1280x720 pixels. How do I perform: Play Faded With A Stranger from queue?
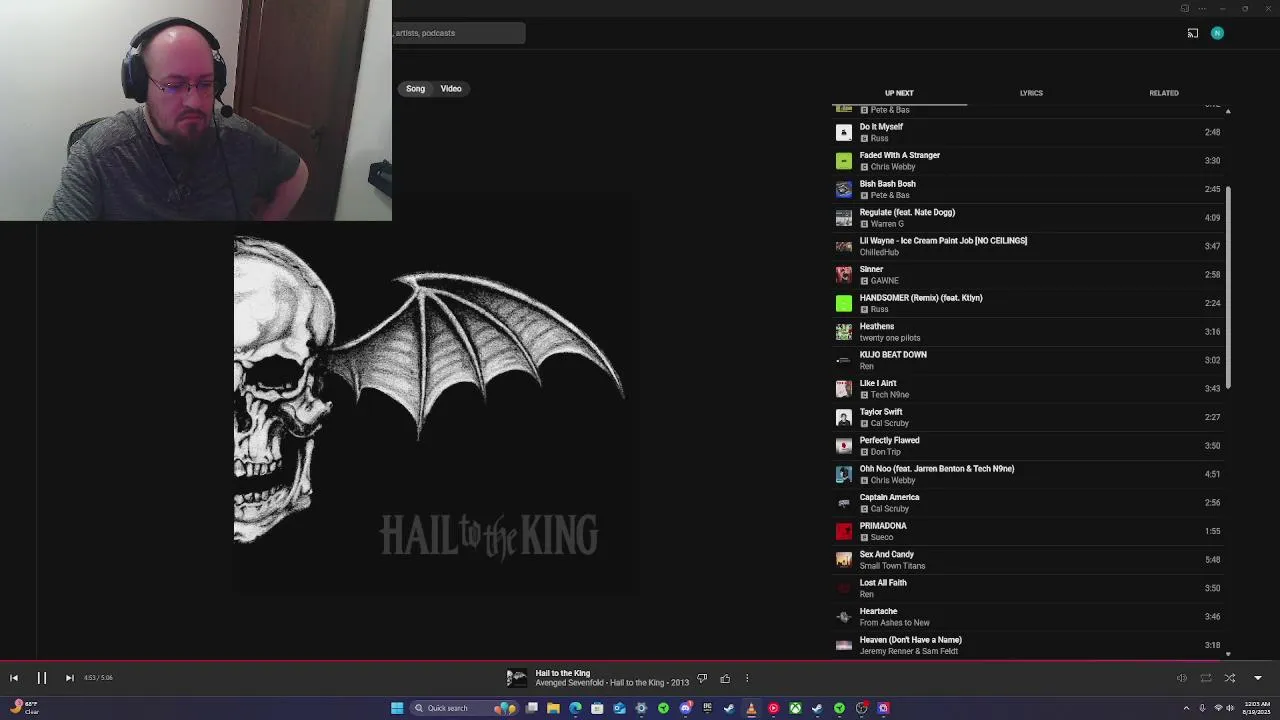(x=1027, y=161)
